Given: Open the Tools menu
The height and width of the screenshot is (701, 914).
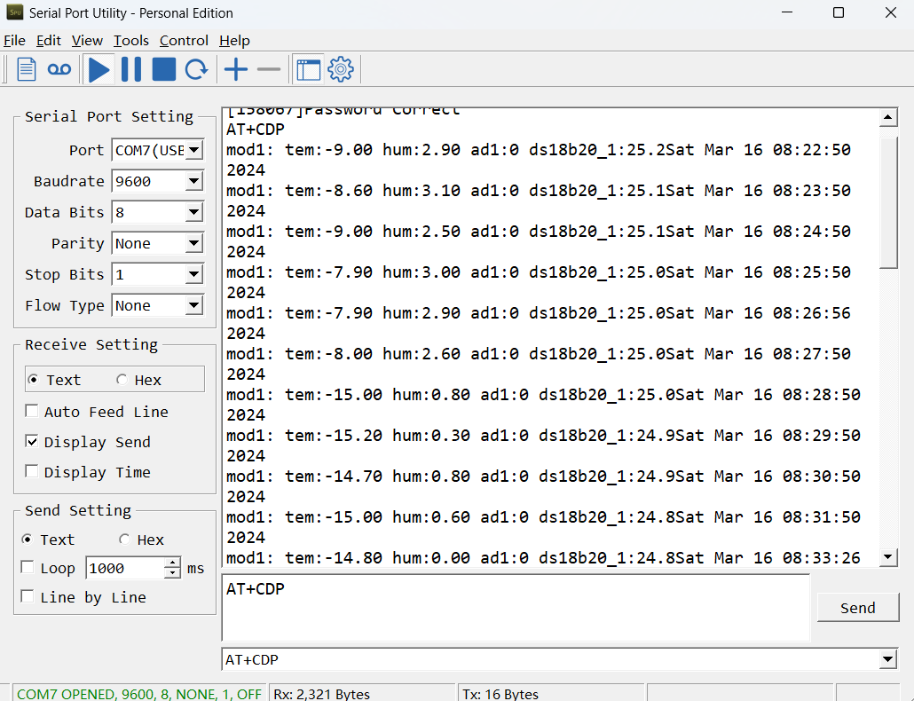Looking at the screenshot, I should point(131,40).
